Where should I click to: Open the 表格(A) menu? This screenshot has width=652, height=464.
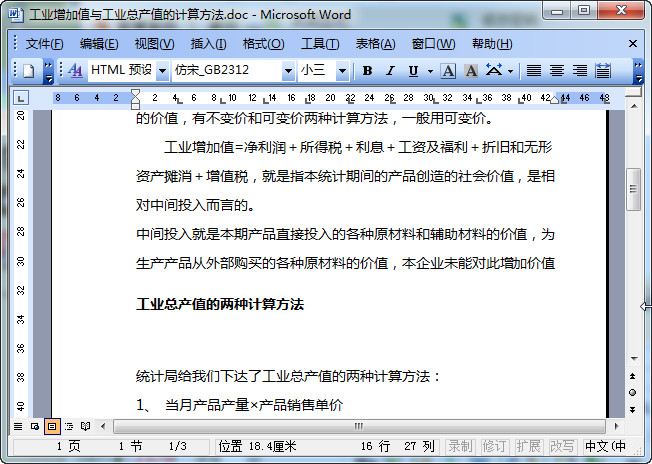[375, 44]
